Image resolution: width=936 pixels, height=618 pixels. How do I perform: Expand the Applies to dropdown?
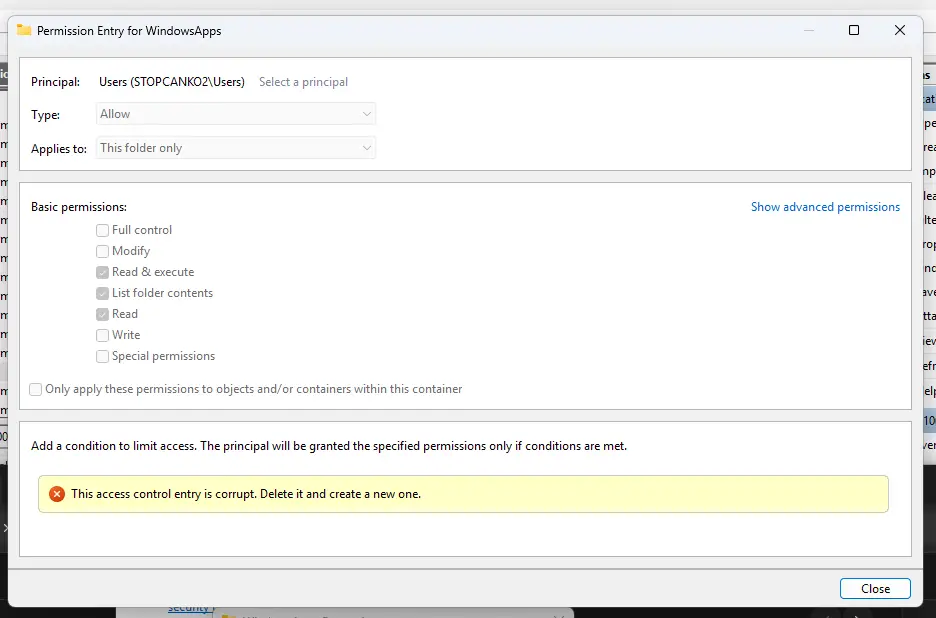pos(236,148)
